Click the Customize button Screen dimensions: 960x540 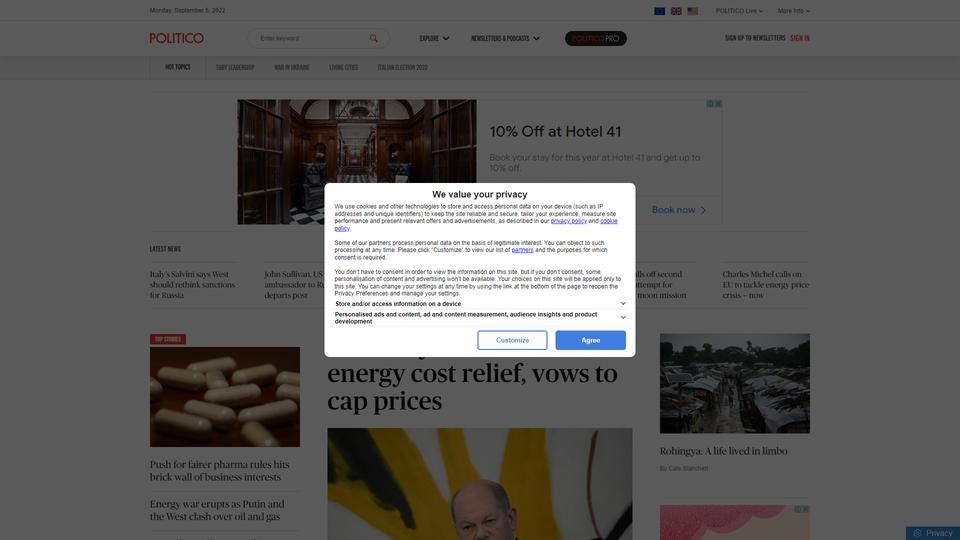[512, 340]
